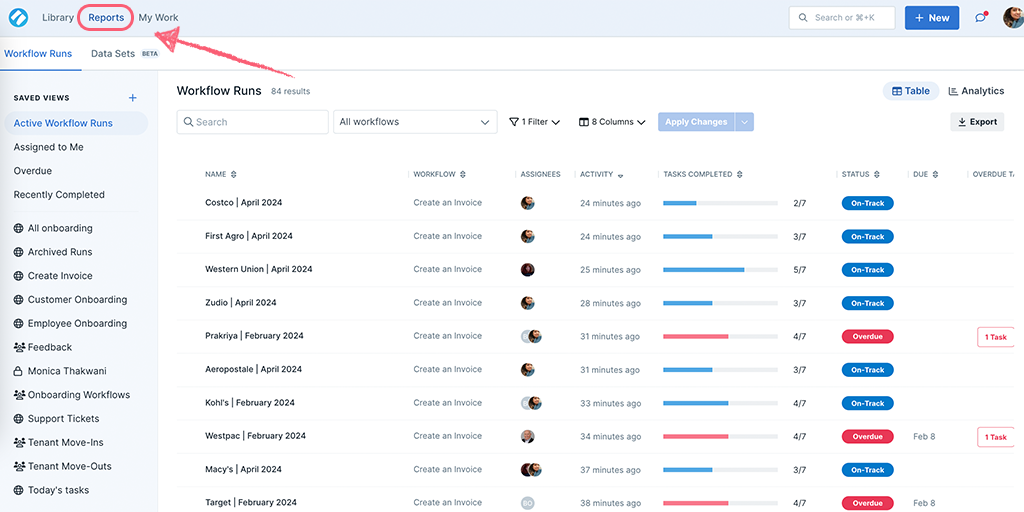The height and width of the screenshot is (512, 1024).
Task: Click globe icon beside All onboarding
Action: (x=18, y=229)
